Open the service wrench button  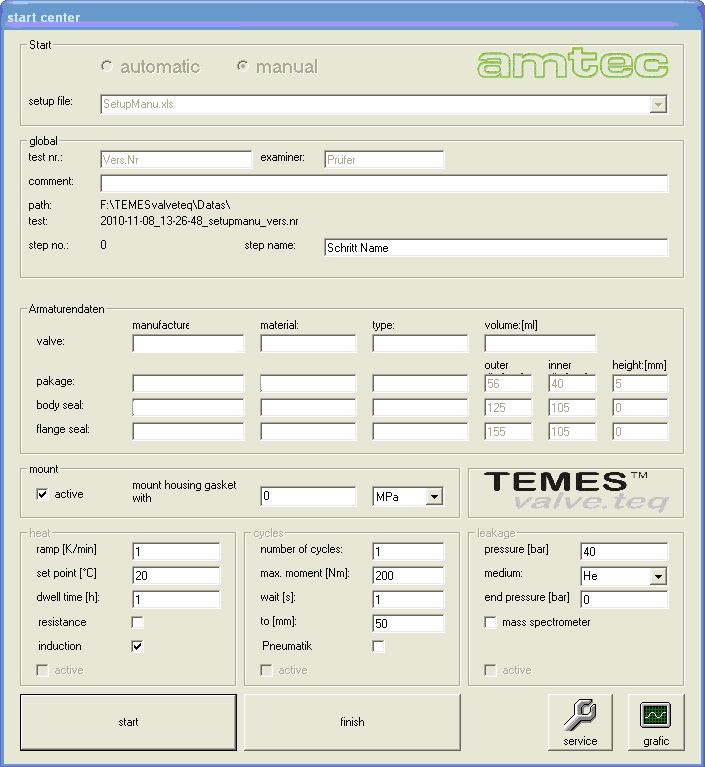click(x=580, y=722)
